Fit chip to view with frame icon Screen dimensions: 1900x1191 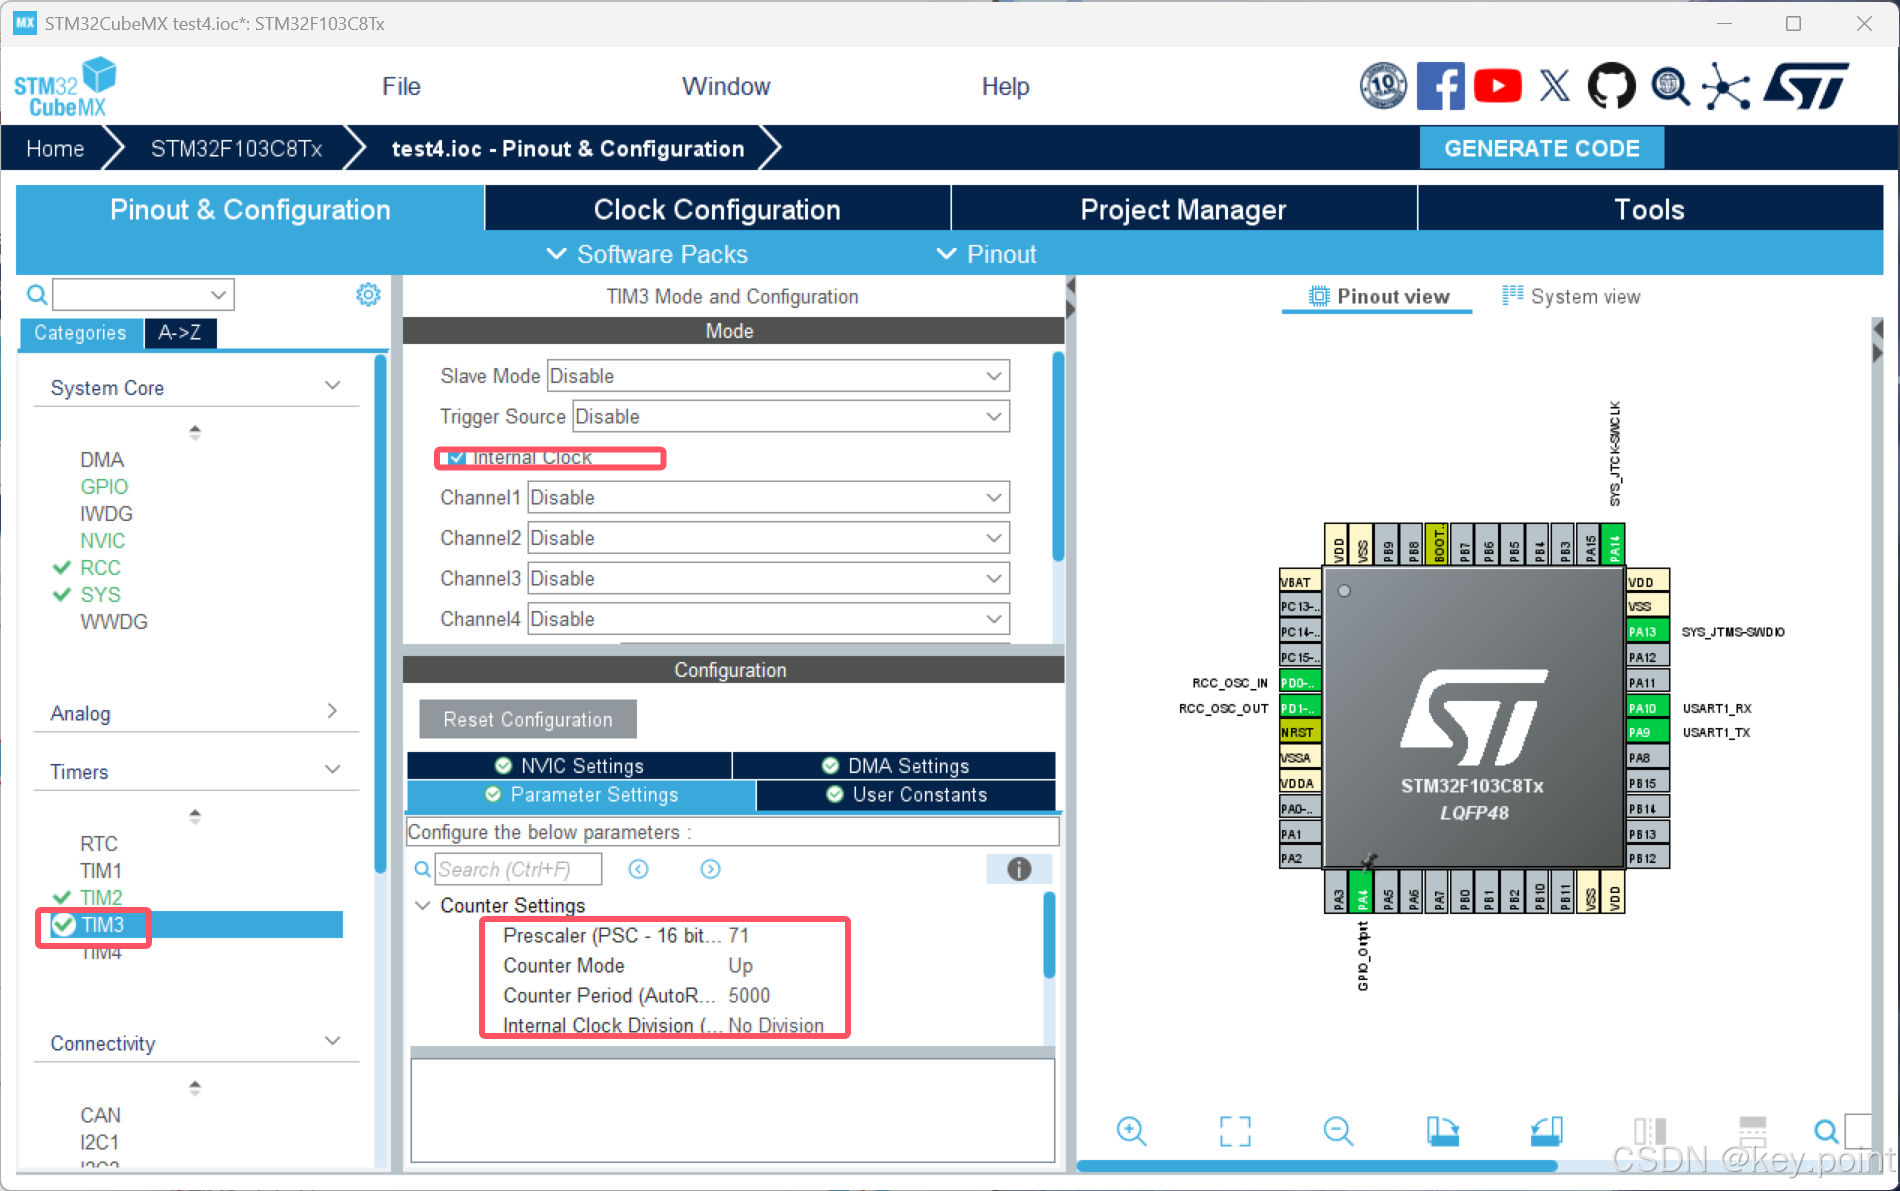click(1235, 1131)
